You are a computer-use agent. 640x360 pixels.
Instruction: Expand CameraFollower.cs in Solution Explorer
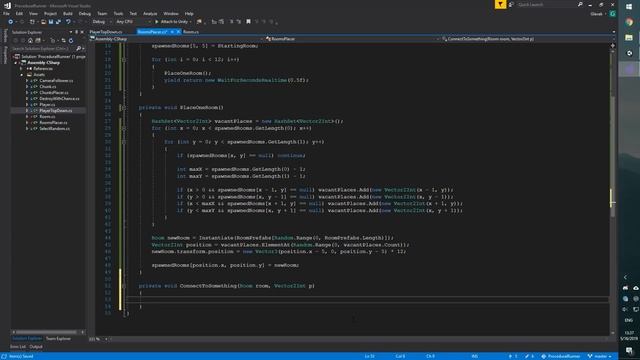pyautogui.click(x=27, y=81)
